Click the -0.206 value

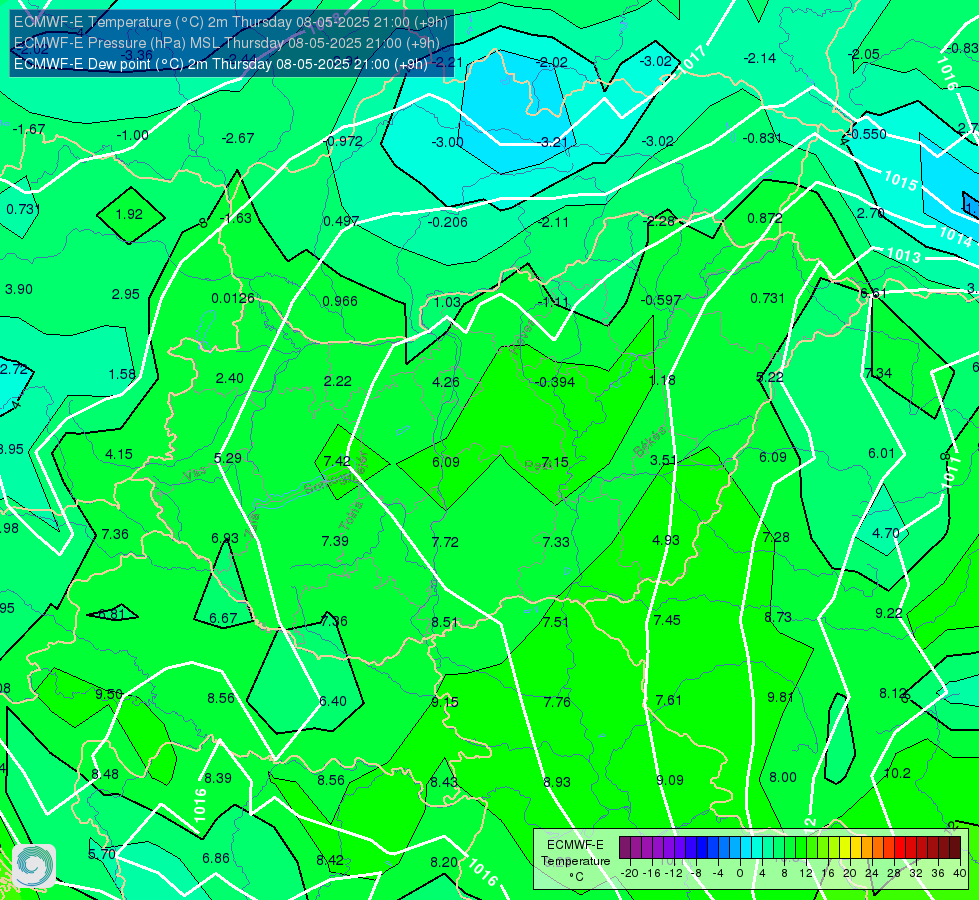[448, 222]
